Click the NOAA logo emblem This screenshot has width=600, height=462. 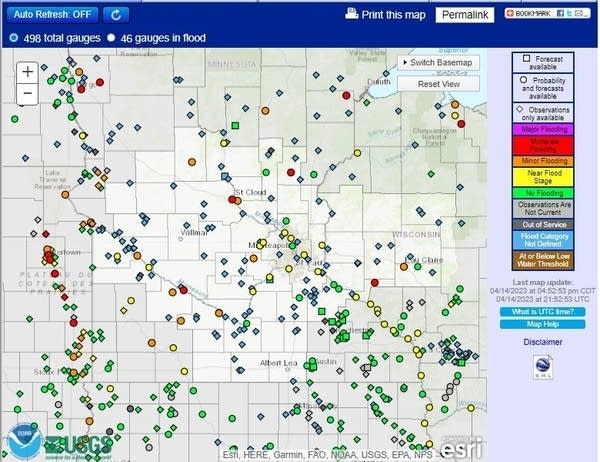click(25, 442)
